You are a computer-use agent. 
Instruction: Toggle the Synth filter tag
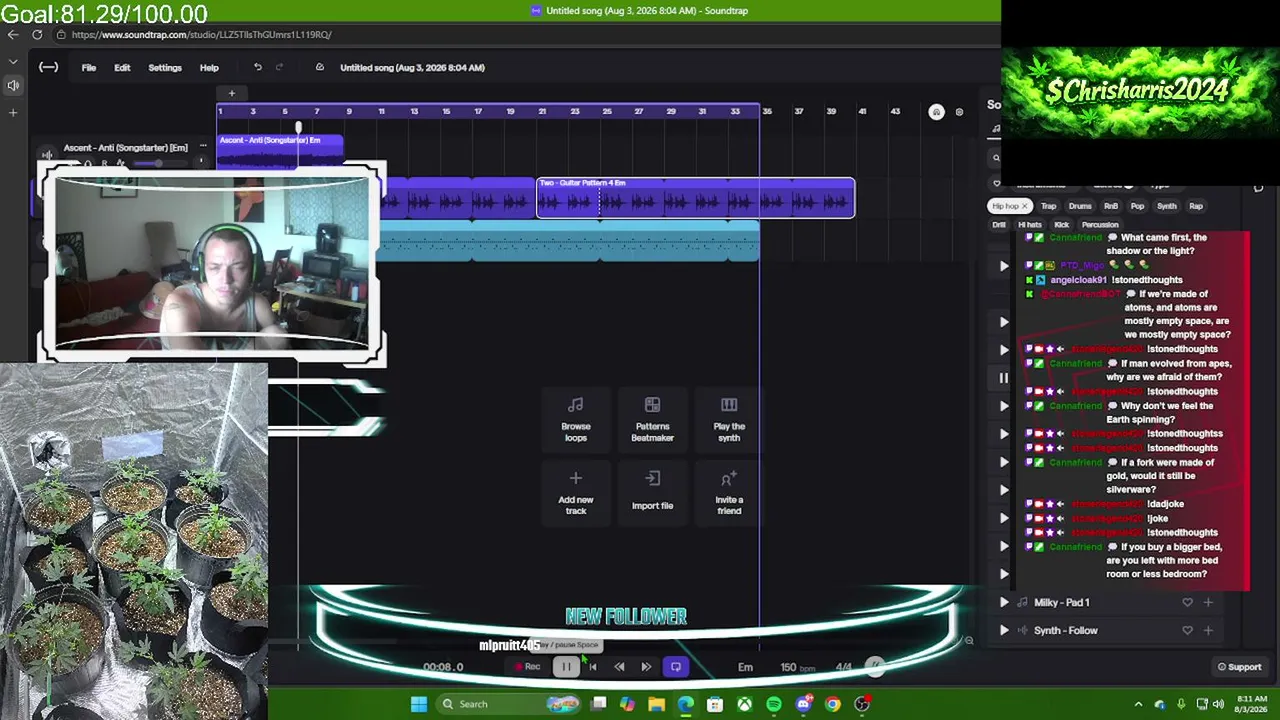1167,206
